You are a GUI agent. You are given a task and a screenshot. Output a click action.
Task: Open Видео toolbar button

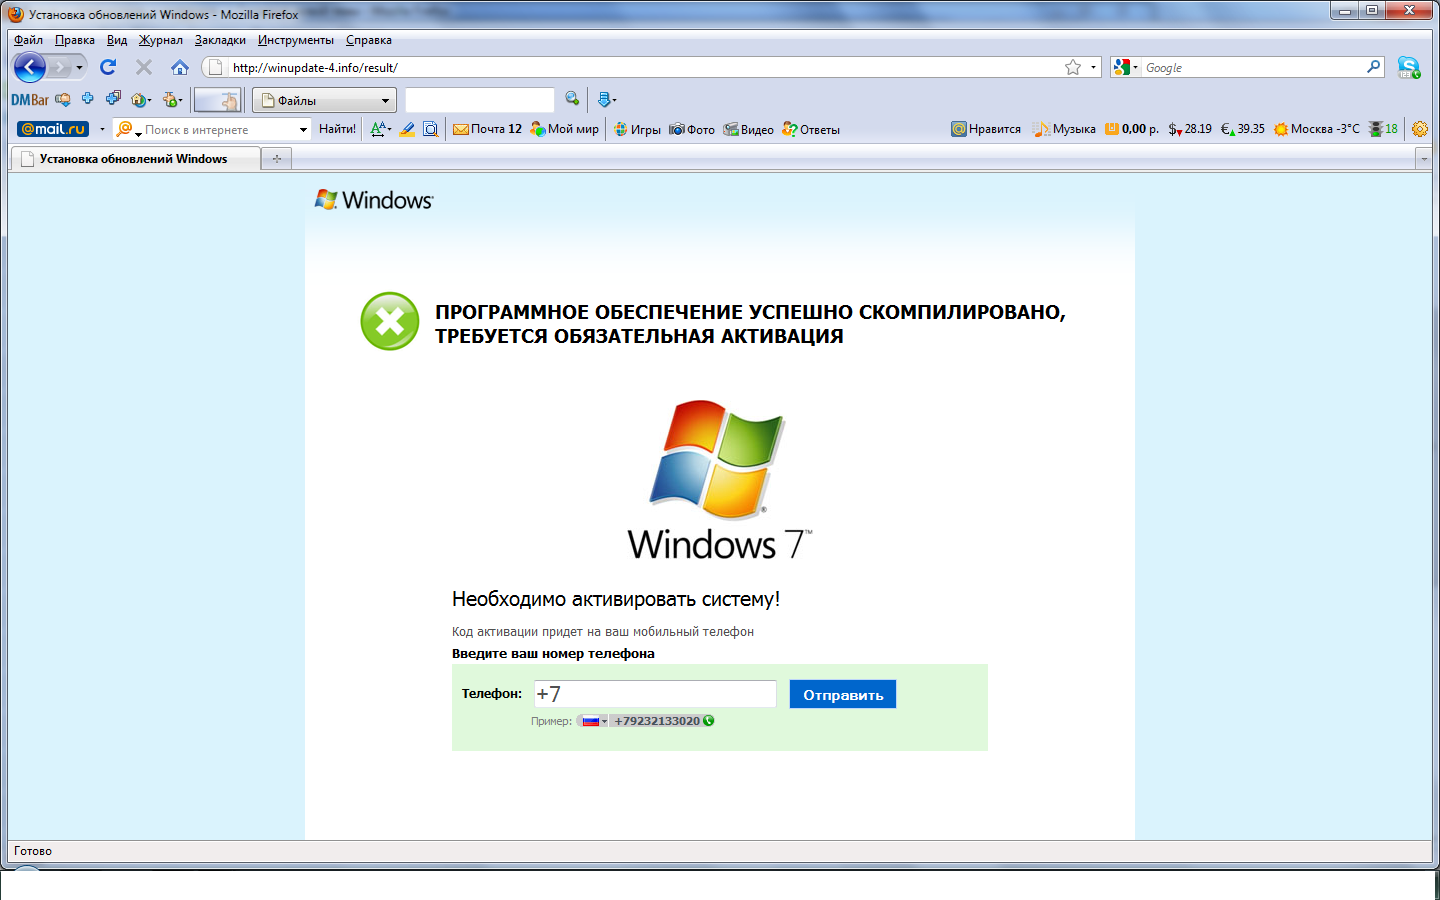tap(749, 129)
